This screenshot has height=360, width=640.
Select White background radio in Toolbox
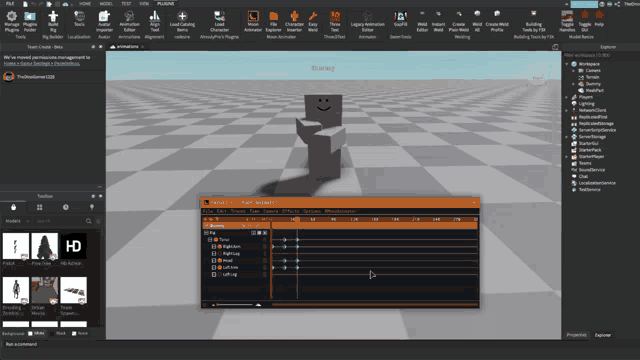pyautogui.click(x=30, y=333)
